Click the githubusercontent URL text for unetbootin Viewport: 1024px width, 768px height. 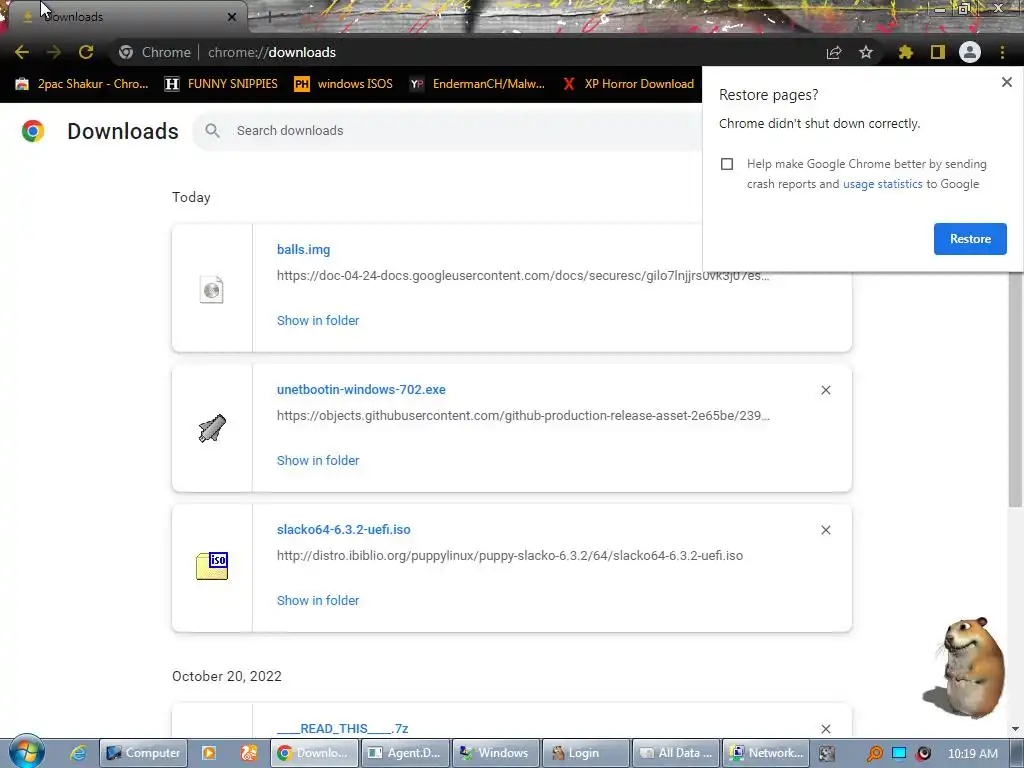pyautogui.click(x=523, y=416)
